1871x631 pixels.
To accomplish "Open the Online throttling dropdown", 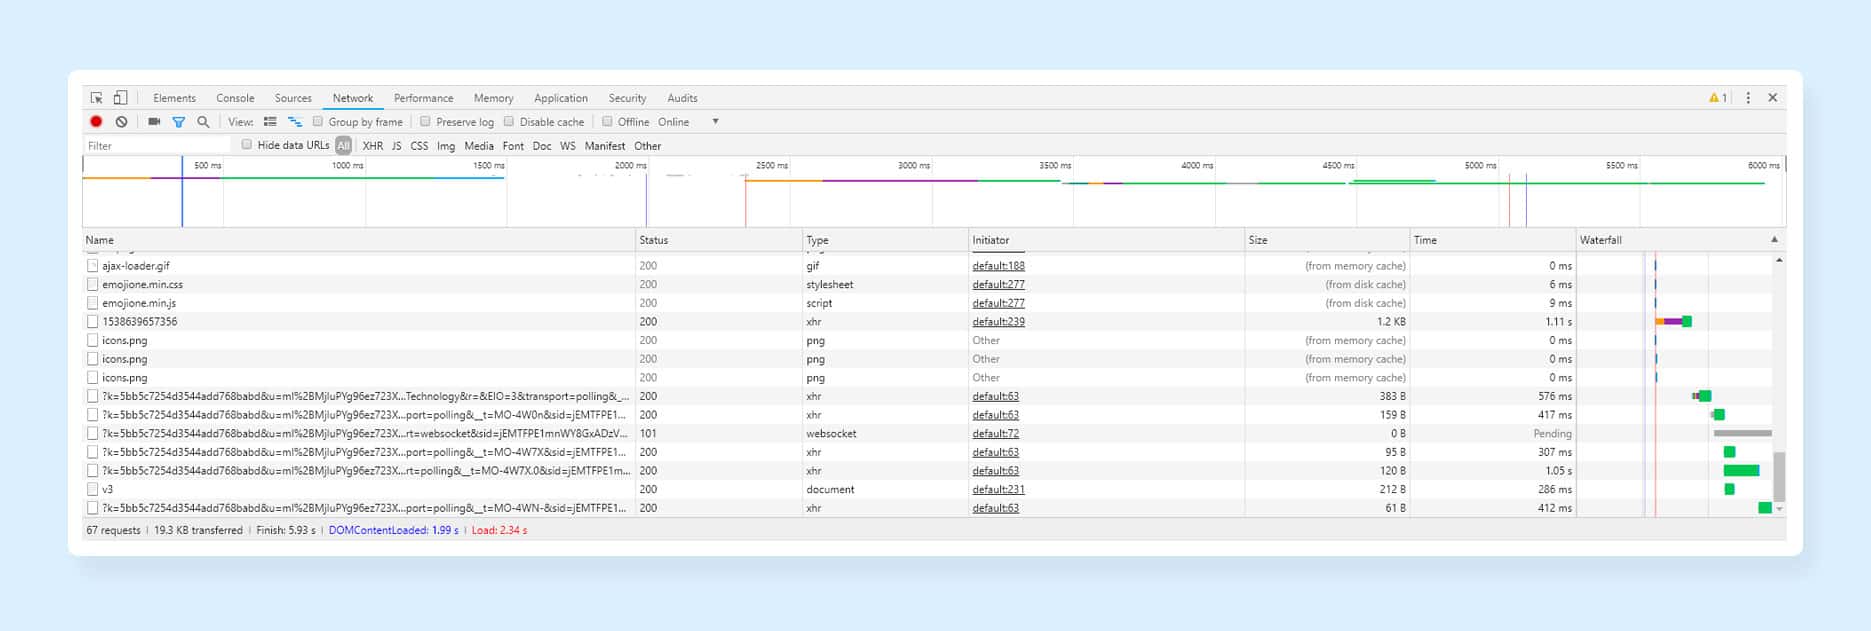I will click(x=714, y=122).
